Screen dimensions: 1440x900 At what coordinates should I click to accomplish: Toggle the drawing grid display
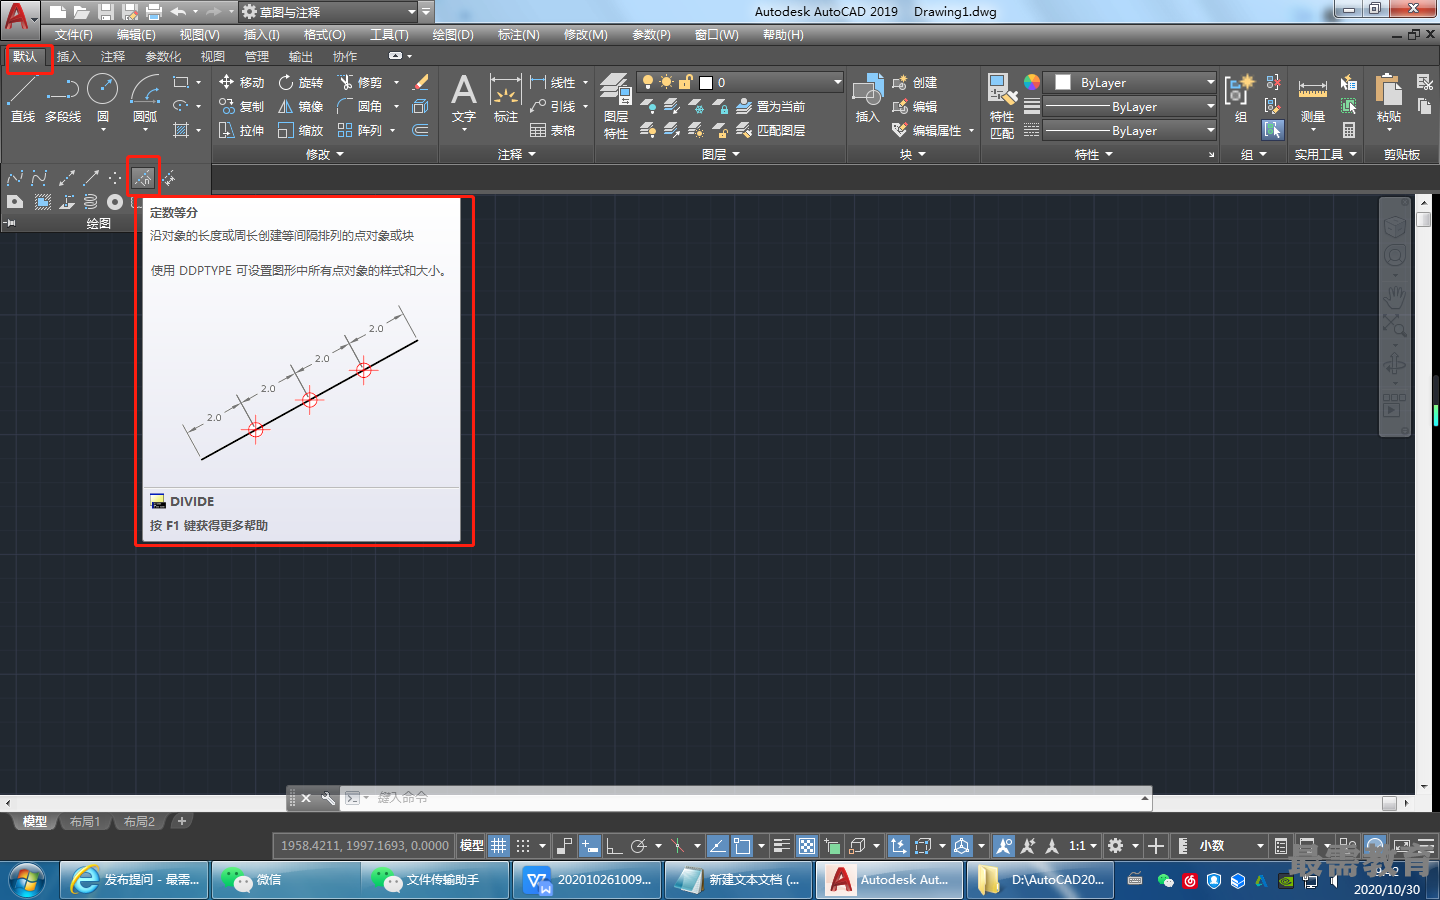click(x=499, y=846)
